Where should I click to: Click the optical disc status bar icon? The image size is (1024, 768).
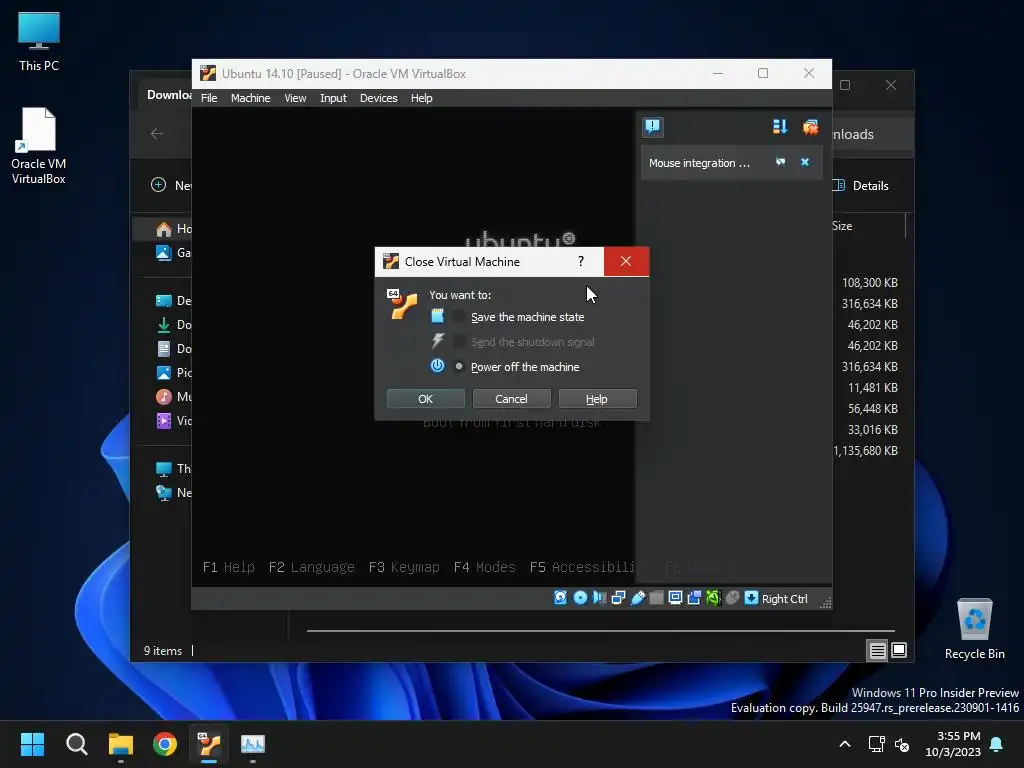(x=580, y=598)
